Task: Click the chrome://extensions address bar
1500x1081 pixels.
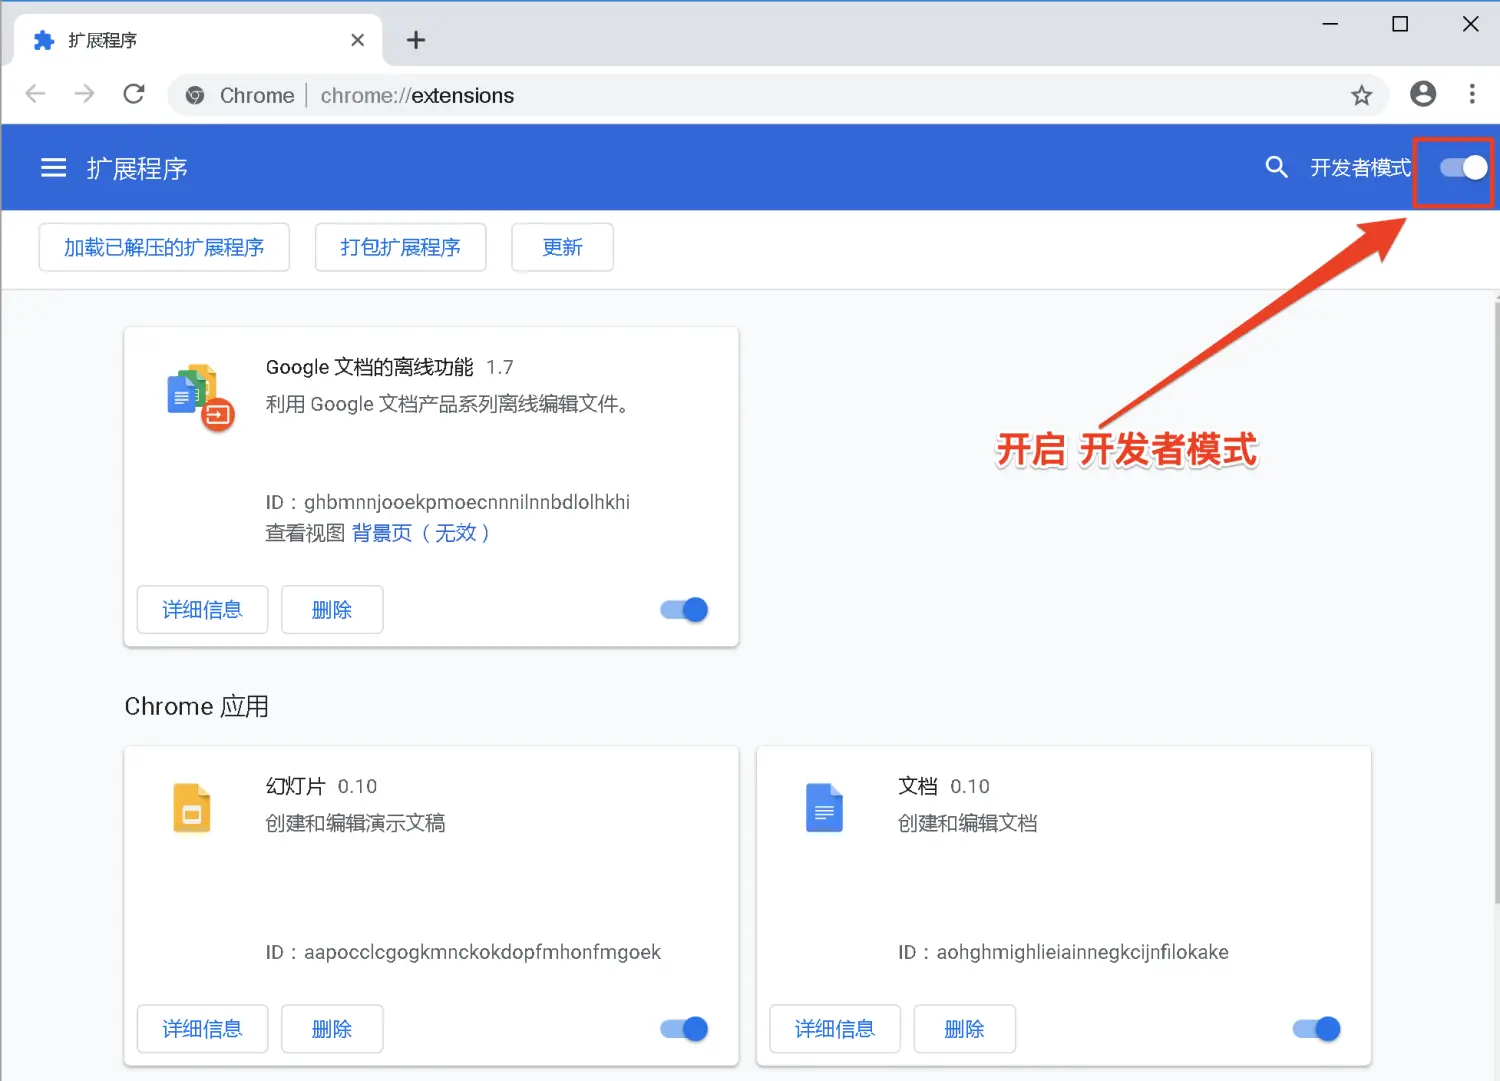Action: pyautogui.click(x=778, y=95)
